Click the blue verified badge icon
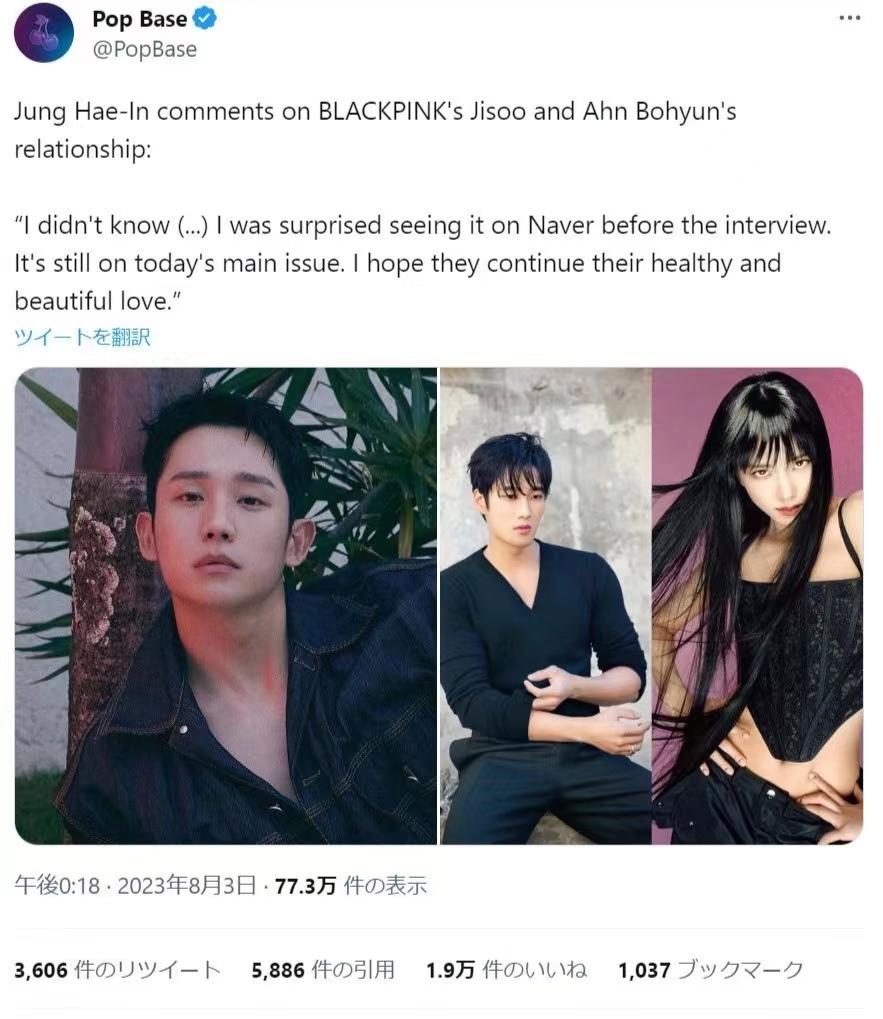This screenshot has width=883, height=1019. [205, 18]
